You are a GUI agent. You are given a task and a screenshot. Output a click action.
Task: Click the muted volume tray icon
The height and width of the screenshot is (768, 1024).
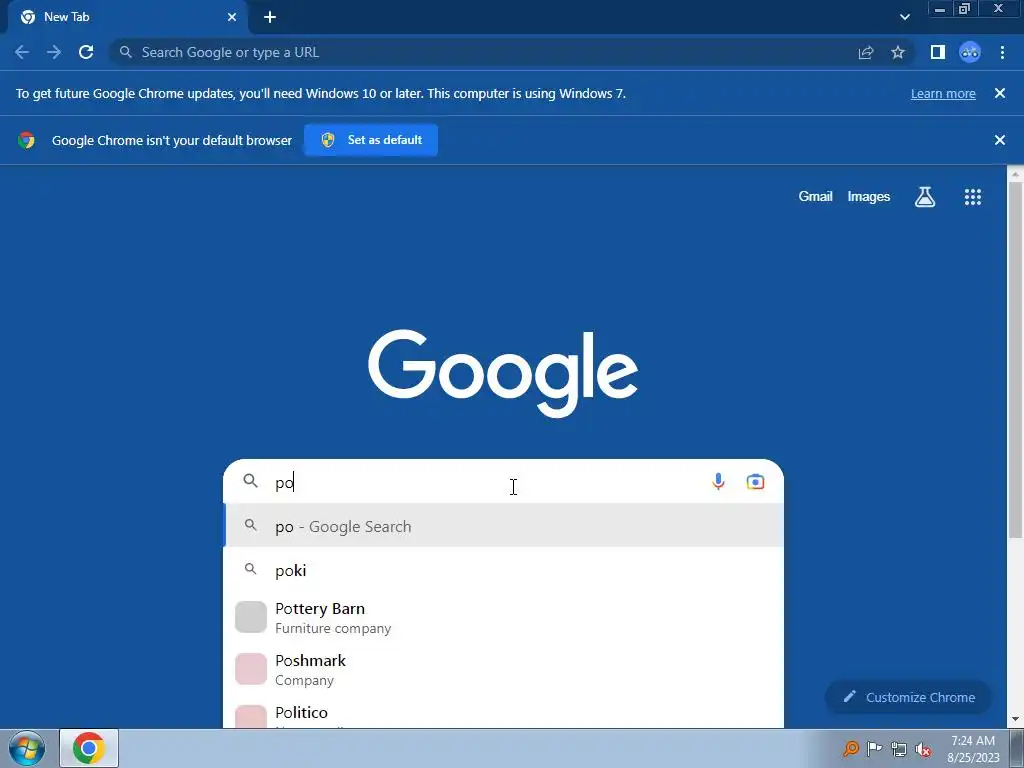923,749
